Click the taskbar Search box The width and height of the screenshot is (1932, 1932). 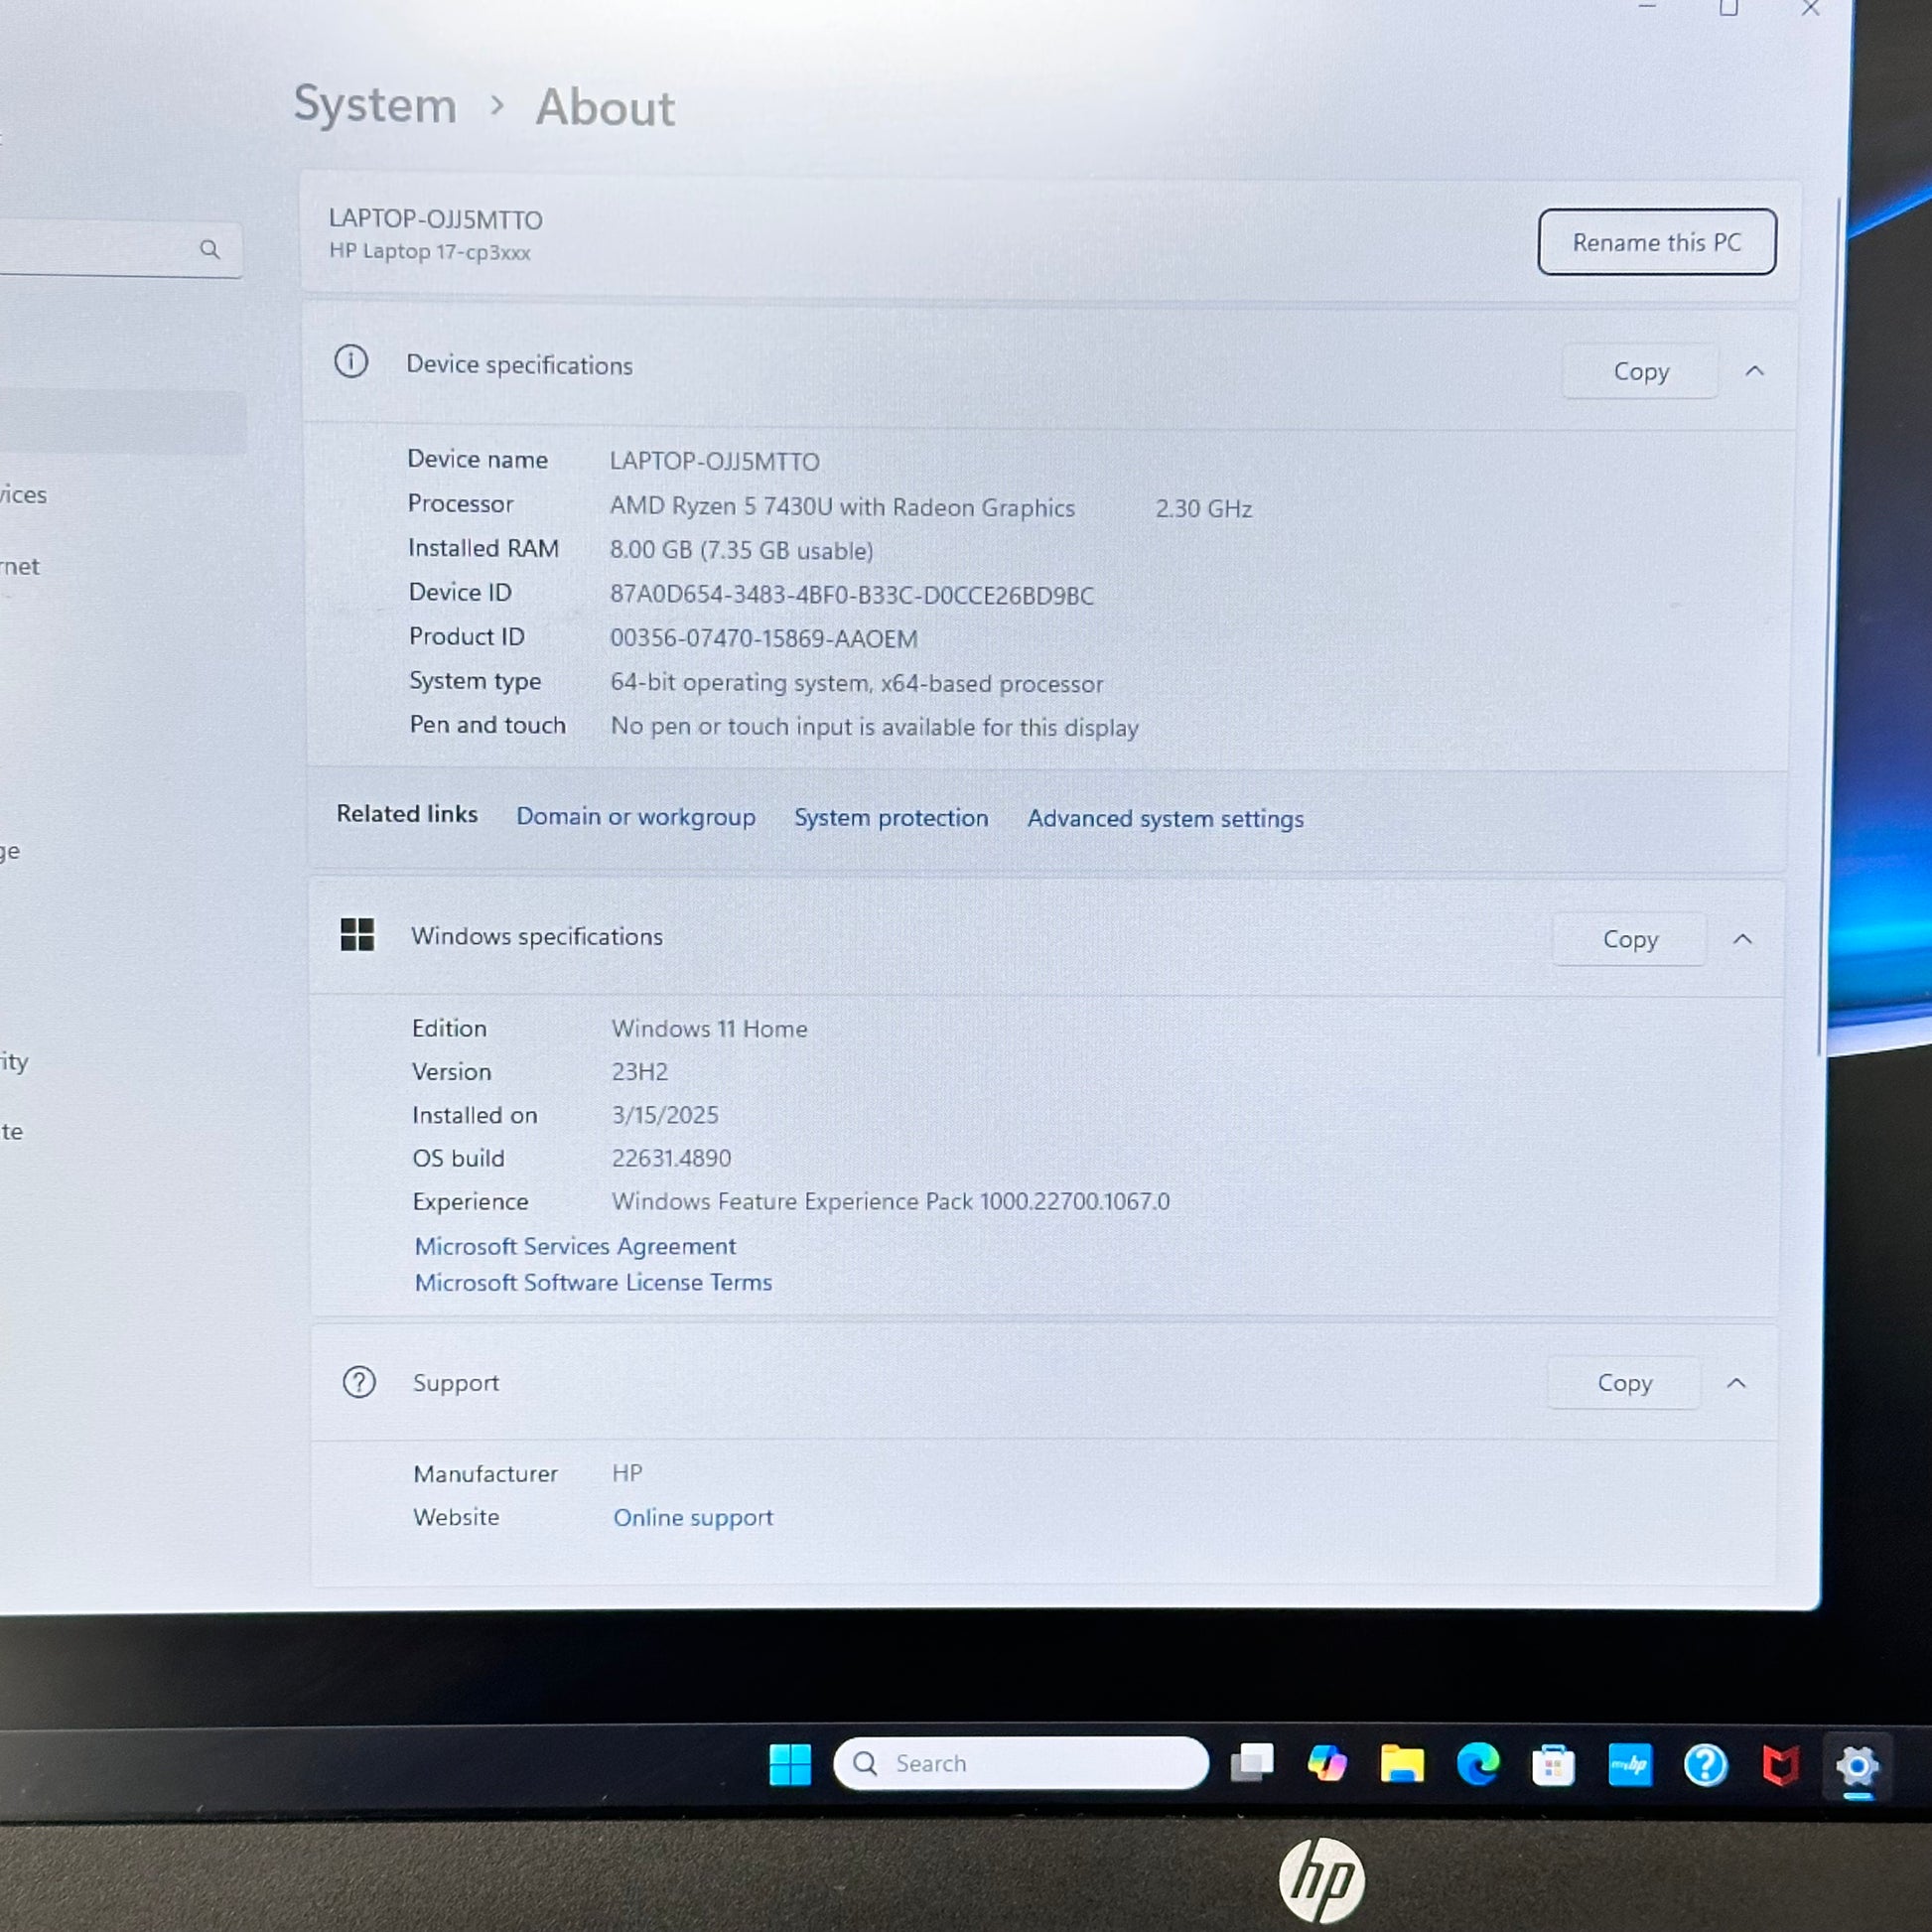[1021, 1763]
